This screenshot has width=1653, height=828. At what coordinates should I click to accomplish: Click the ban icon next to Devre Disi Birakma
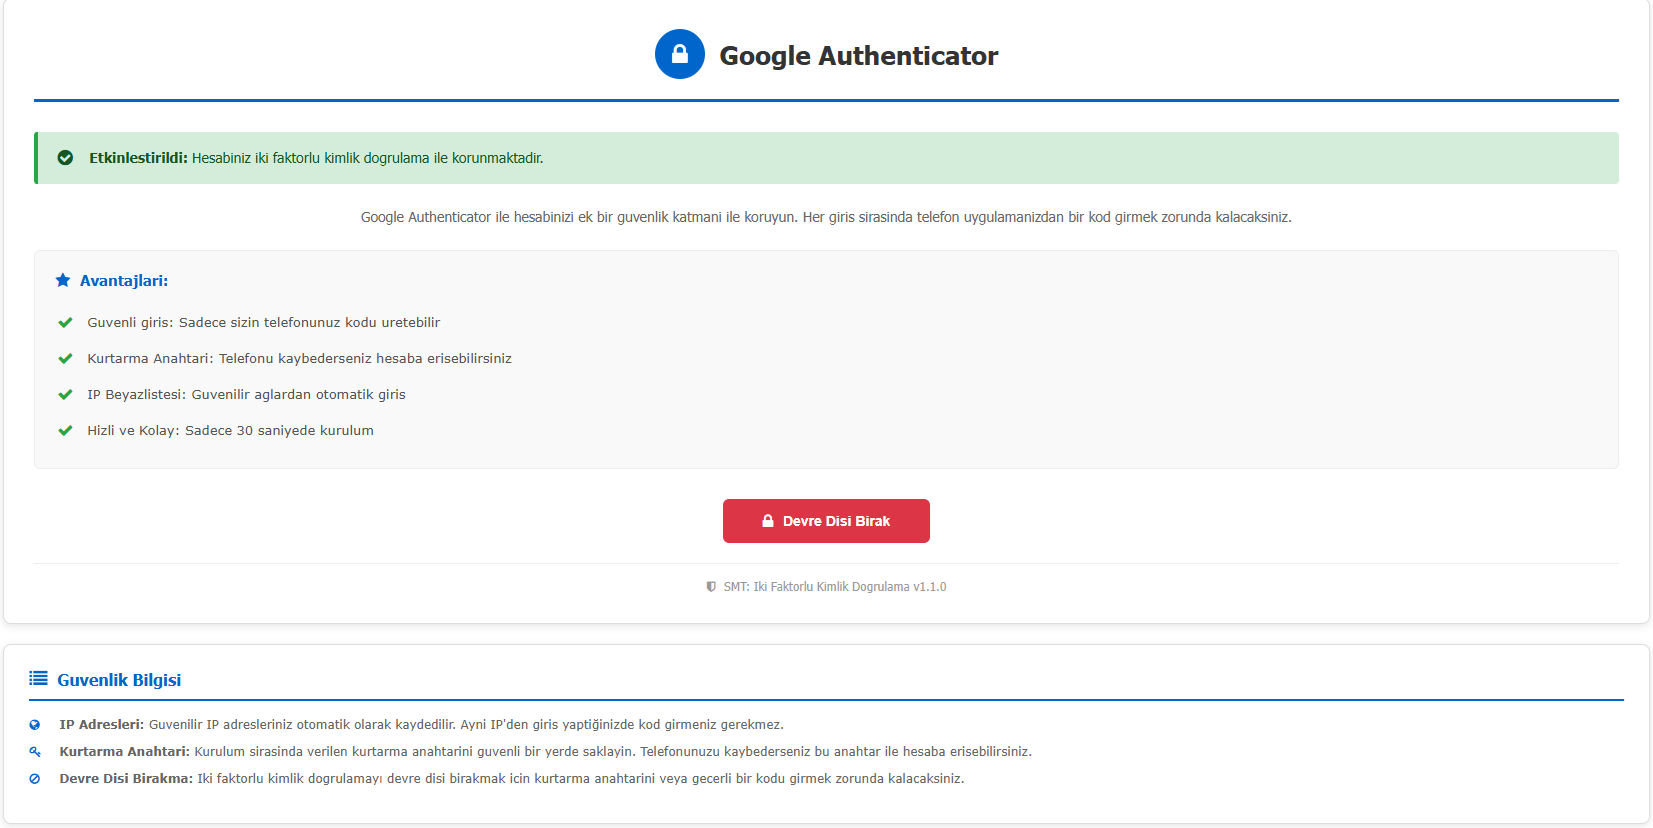point(35,779)
